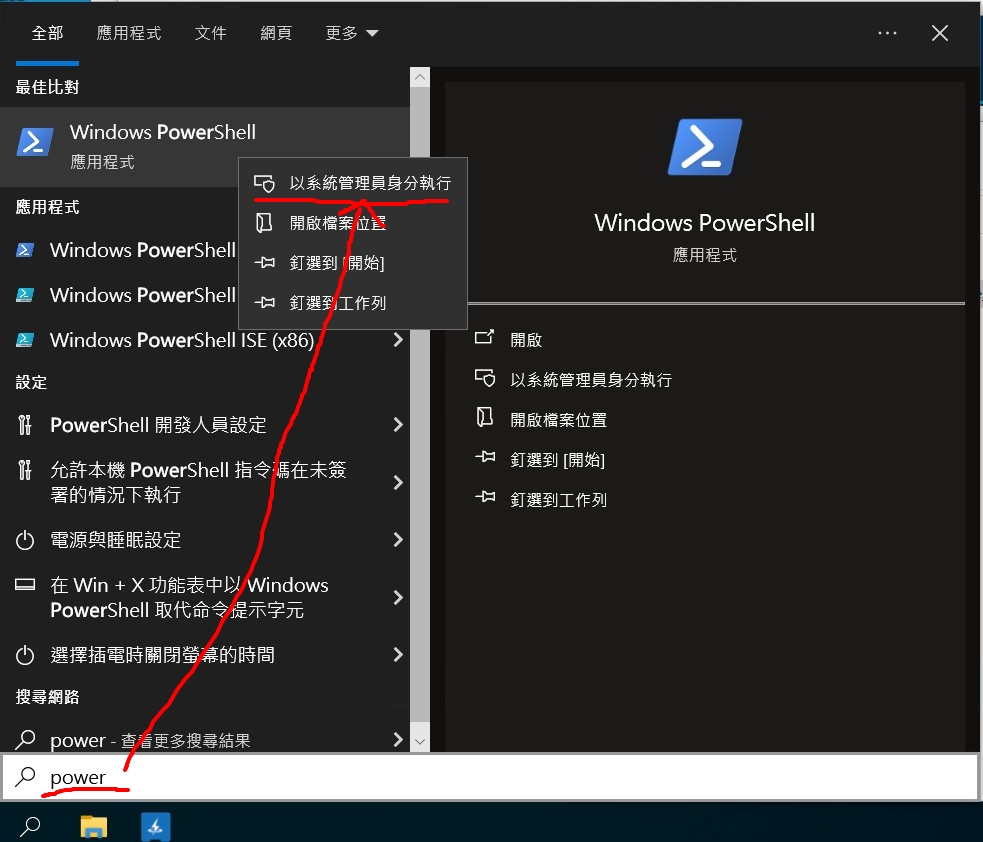983x842 pixels.
Task: Click the results scrollbar down arrow
Action: [420, 742]
